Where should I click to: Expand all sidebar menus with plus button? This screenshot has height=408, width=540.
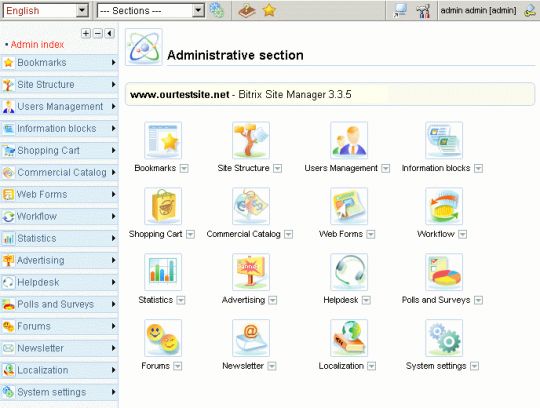pos(86,33)
